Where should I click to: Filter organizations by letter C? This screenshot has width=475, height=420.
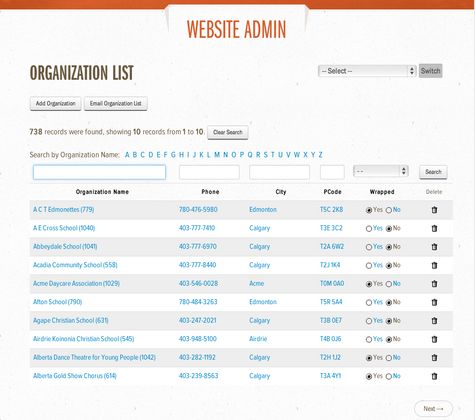(x=142, y=155)
